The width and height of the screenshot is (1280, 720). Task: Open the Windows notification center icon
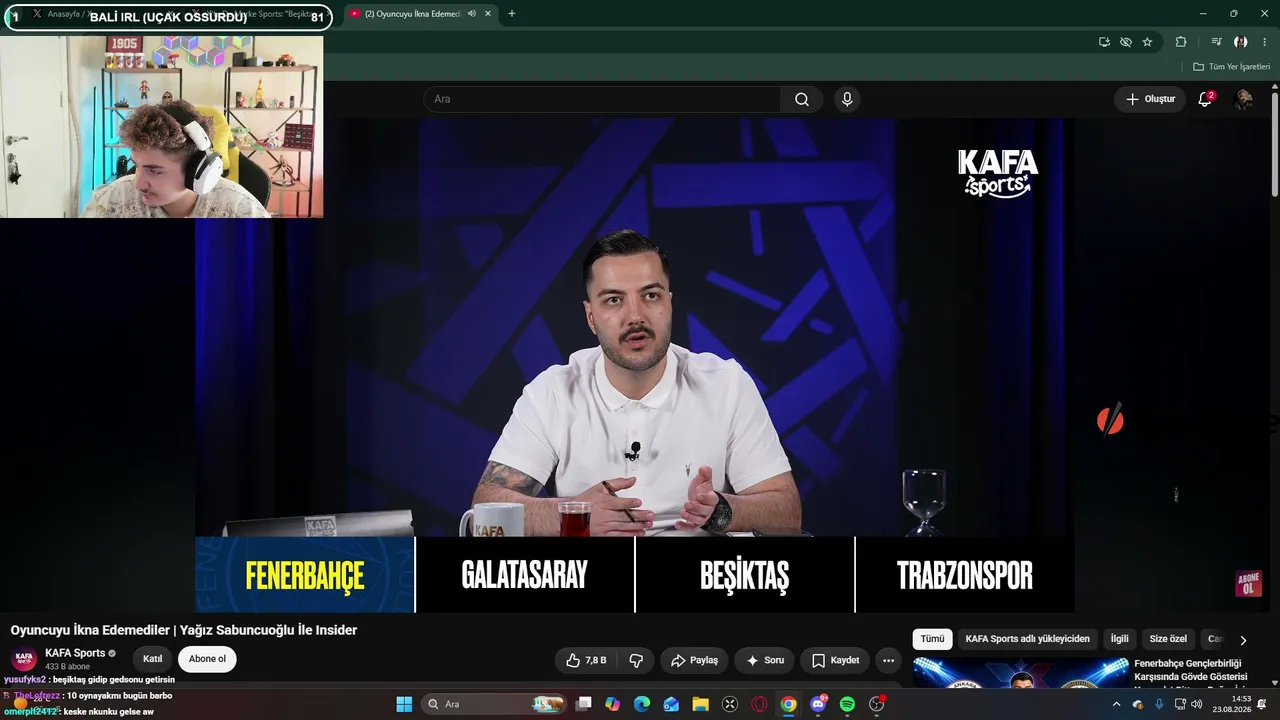coord(1262,704)
